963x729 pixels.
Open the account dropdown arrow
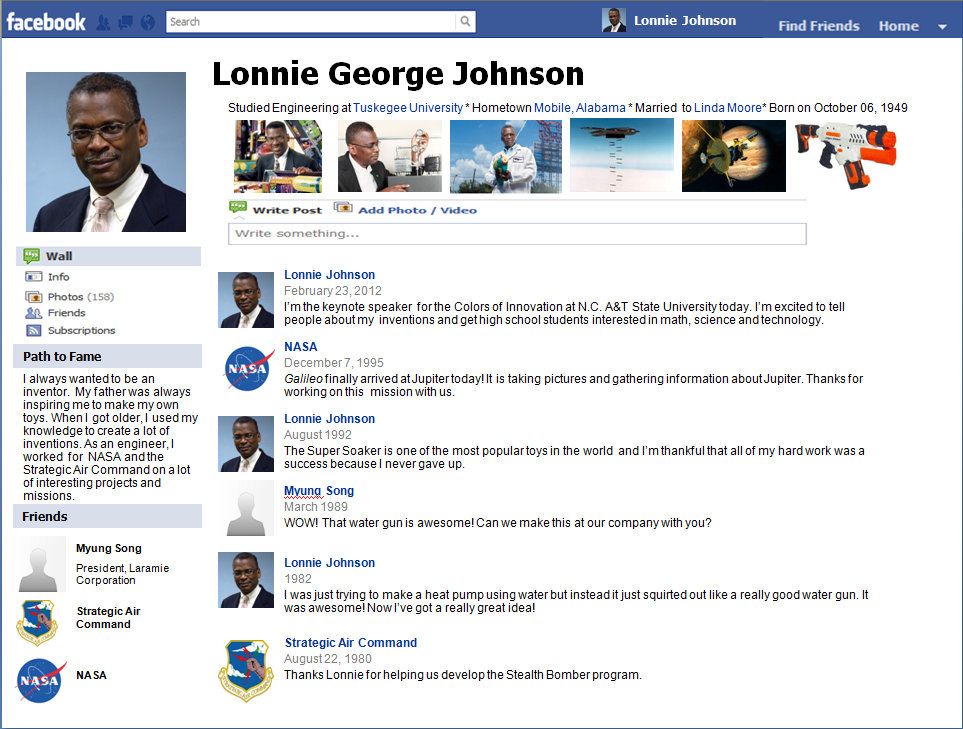942,26
